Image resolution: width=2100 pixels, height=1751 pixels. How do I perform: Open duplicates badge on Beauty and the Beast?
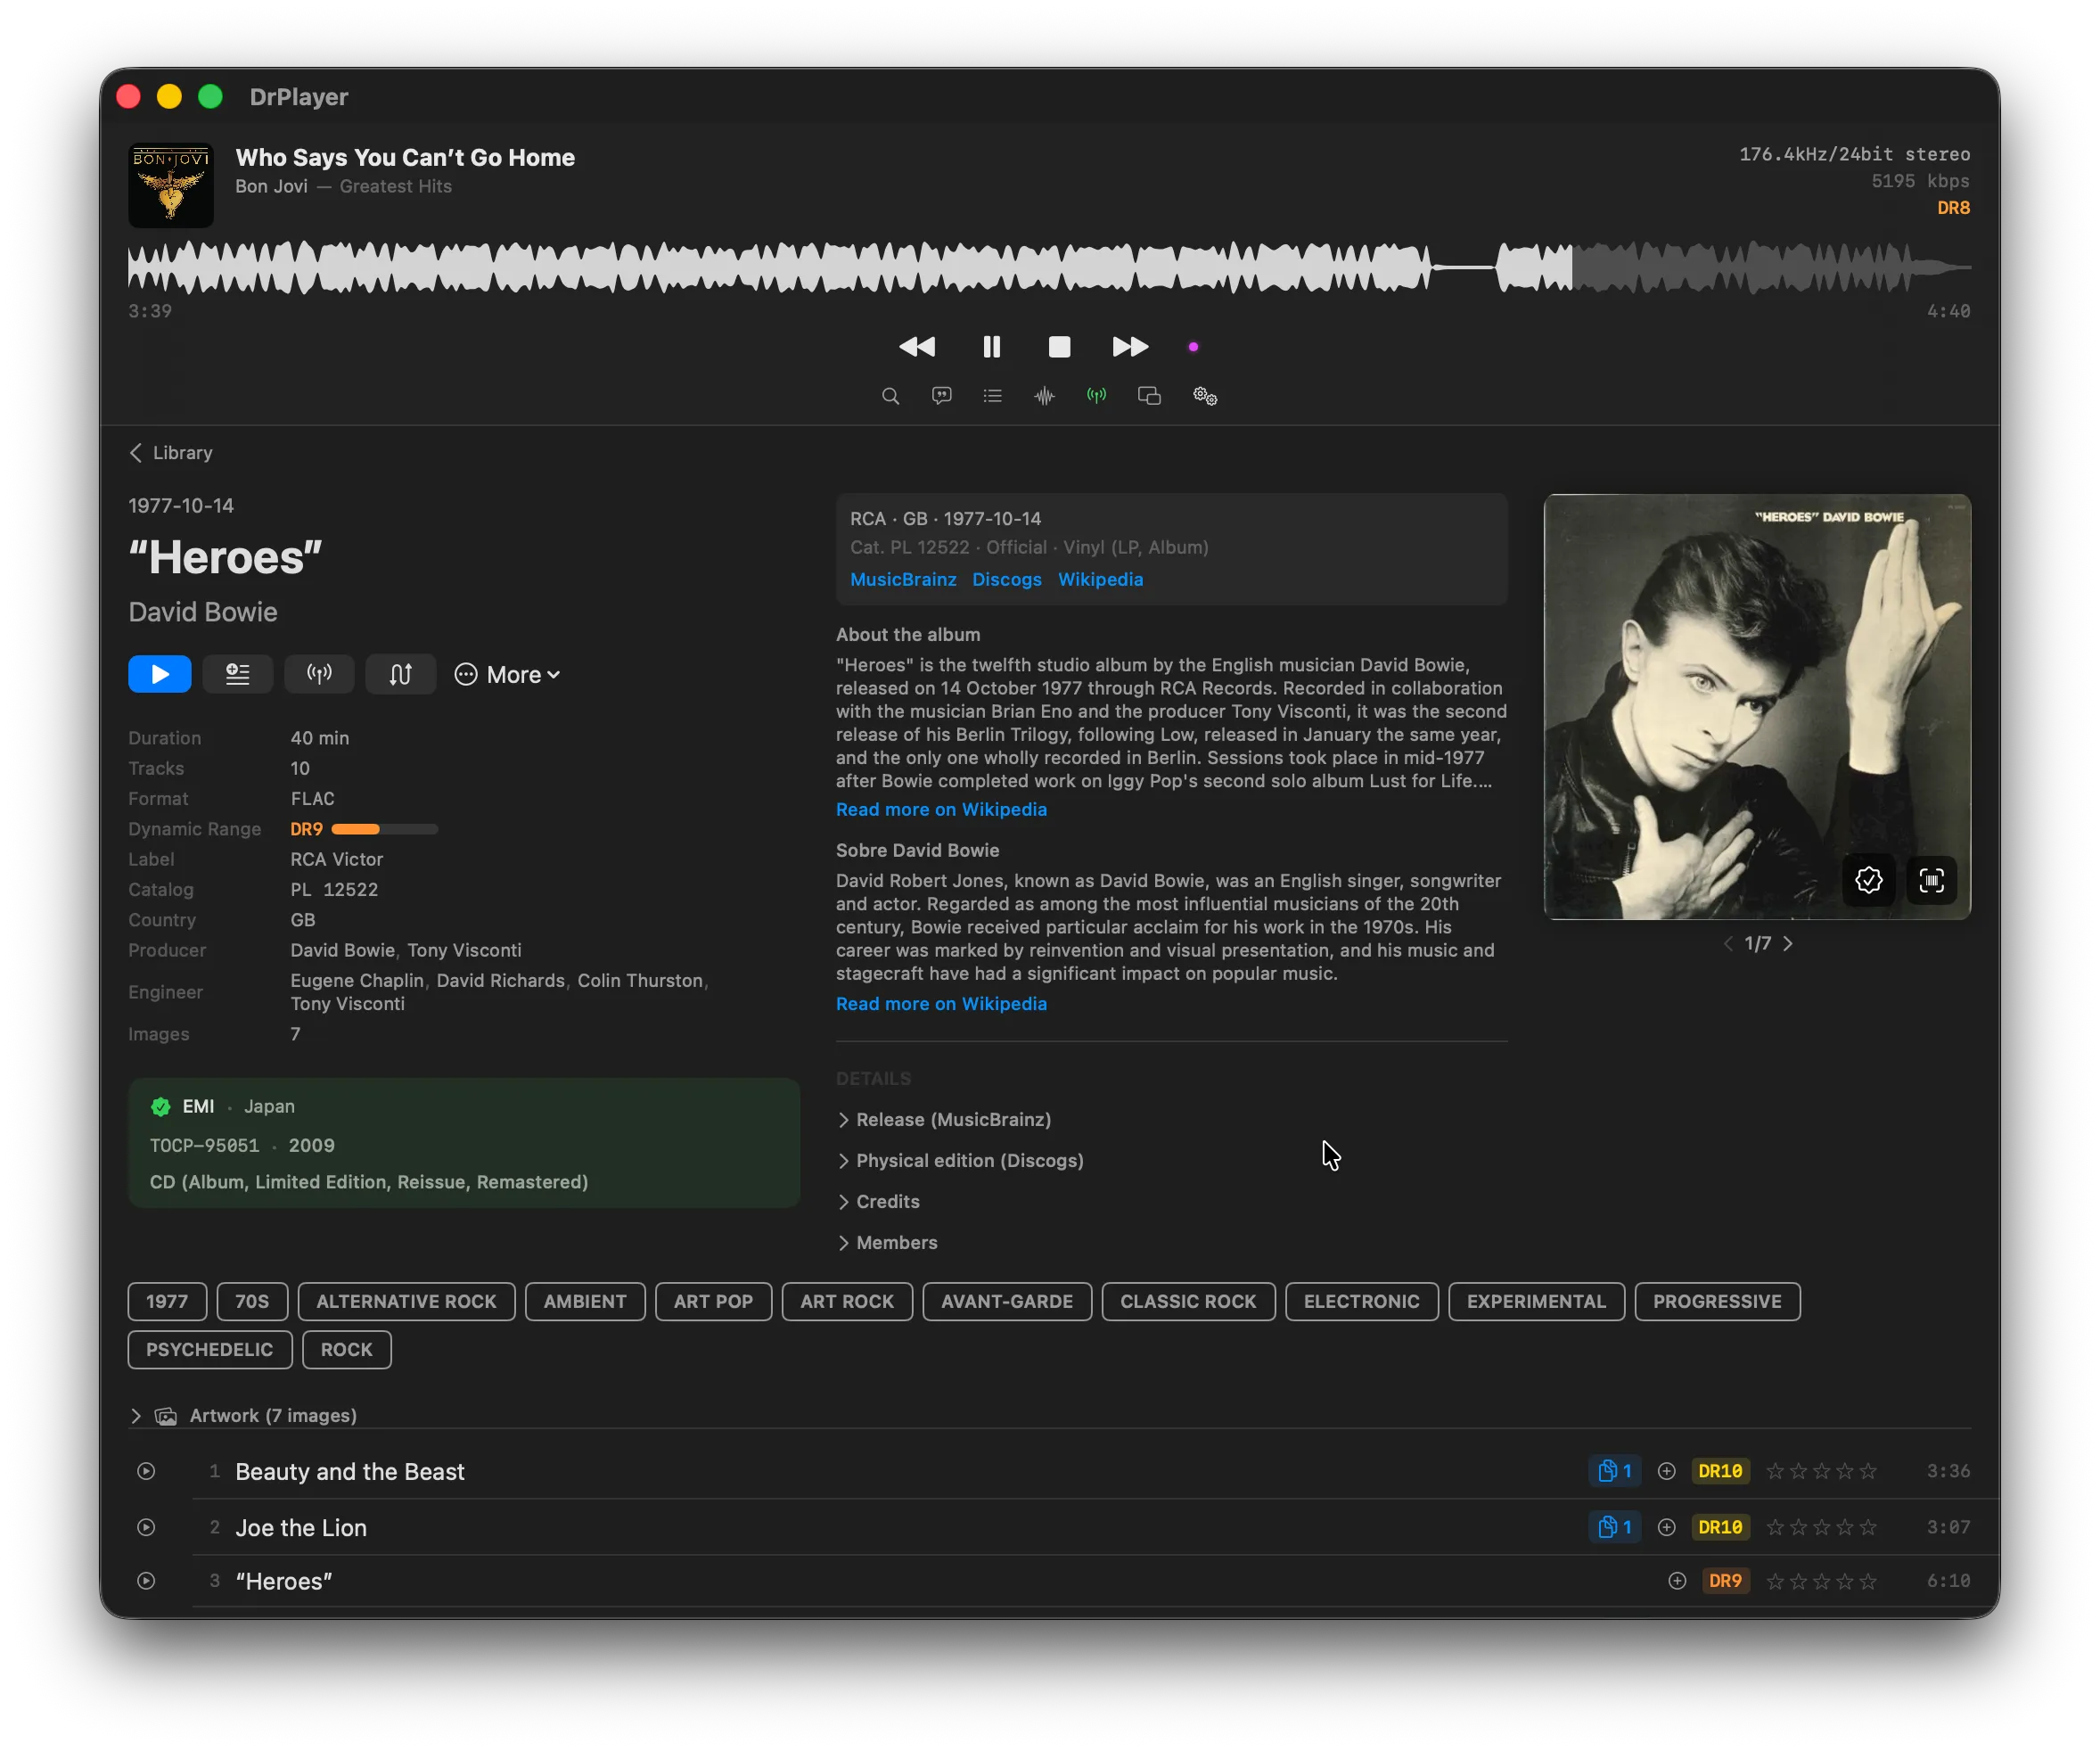tap(1615, 1472)
